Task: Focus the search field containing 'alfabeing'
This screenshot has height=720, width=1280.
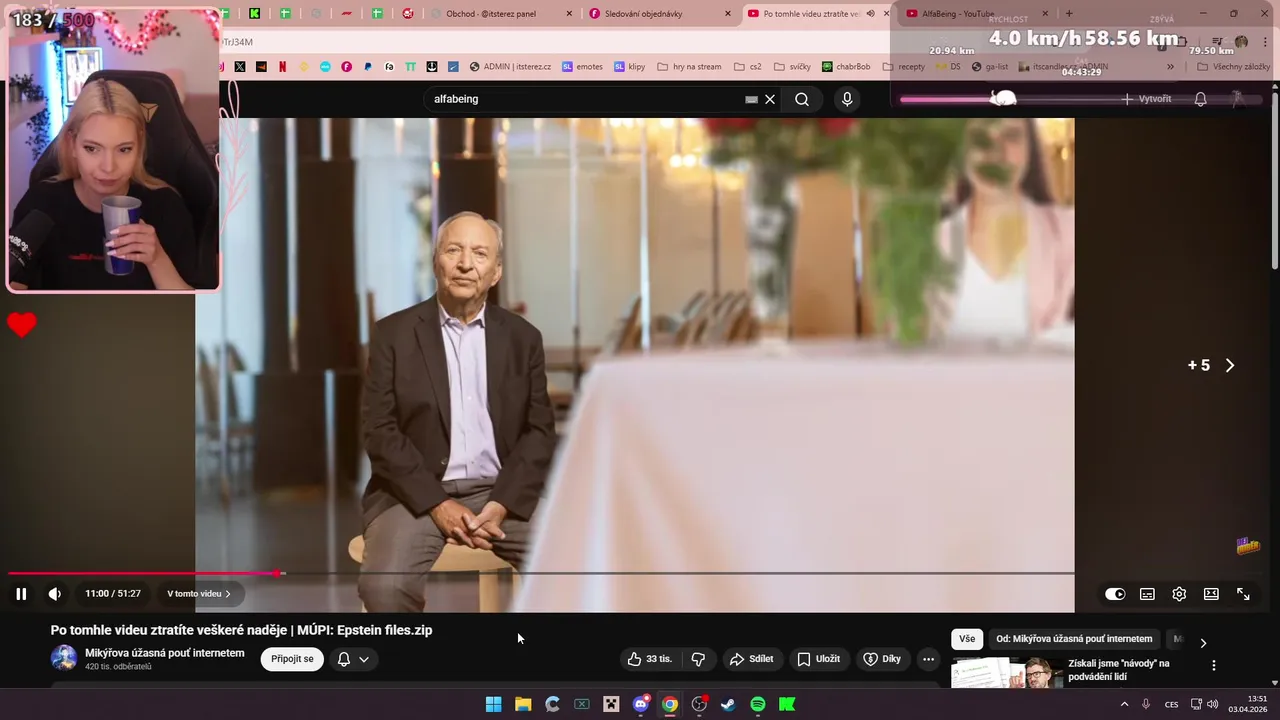Action: (x=585, y=99)
